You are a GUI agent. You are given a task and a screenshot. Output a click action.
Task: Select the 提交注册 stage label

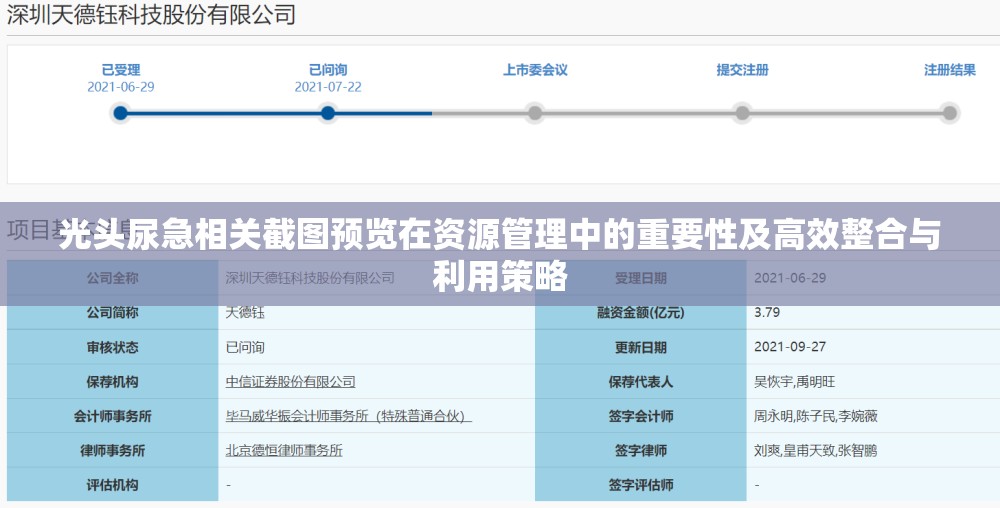point(742,70)
